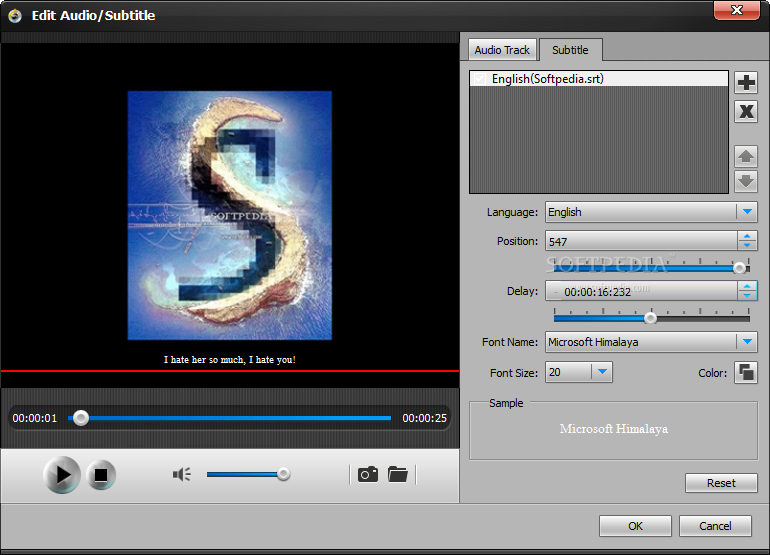Open snapshot folder icon

[x=398, y=474]
